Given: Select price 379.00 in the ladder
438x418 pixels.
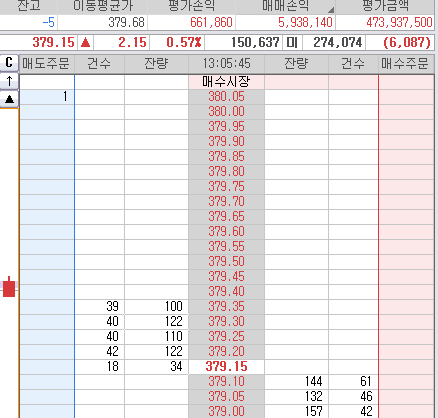Looking at the screenshot, I should pyautogui.click(x=226, y=411).
